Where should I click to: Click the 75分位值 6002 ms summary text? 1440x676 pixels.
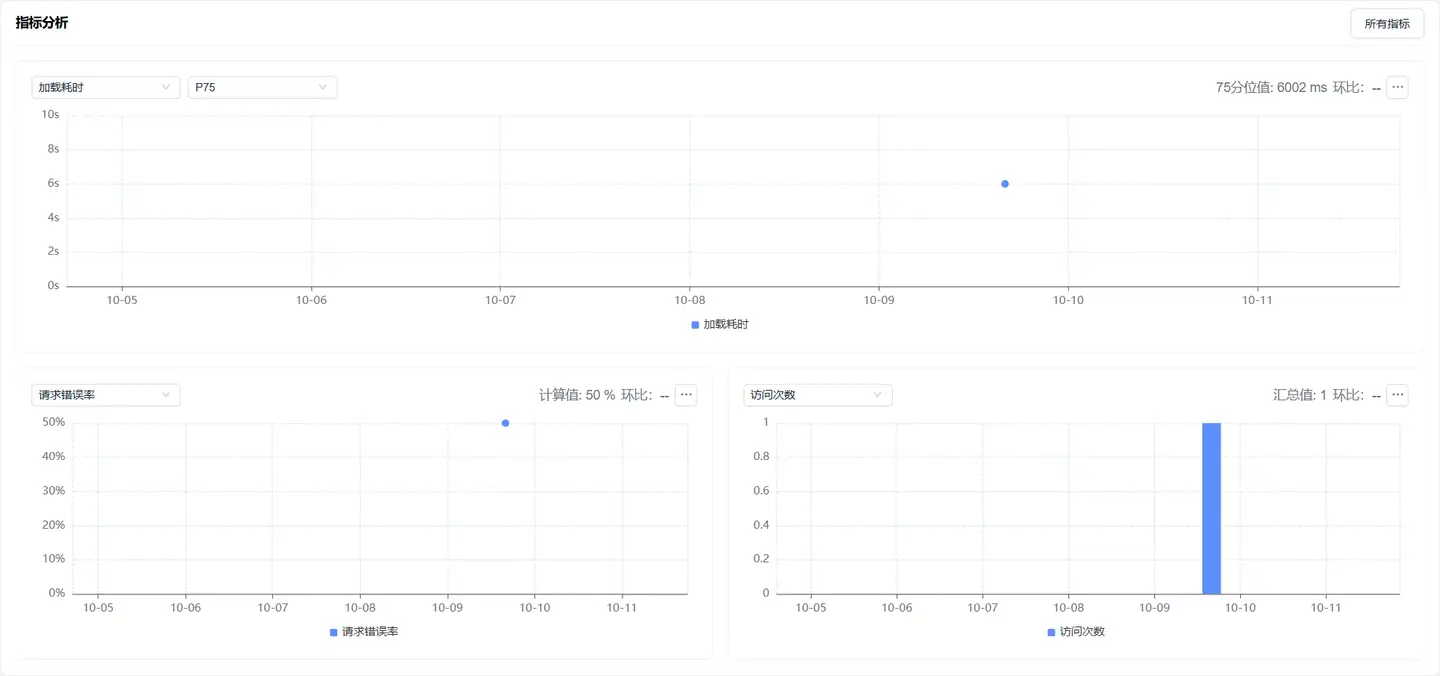coord(1271,88)
